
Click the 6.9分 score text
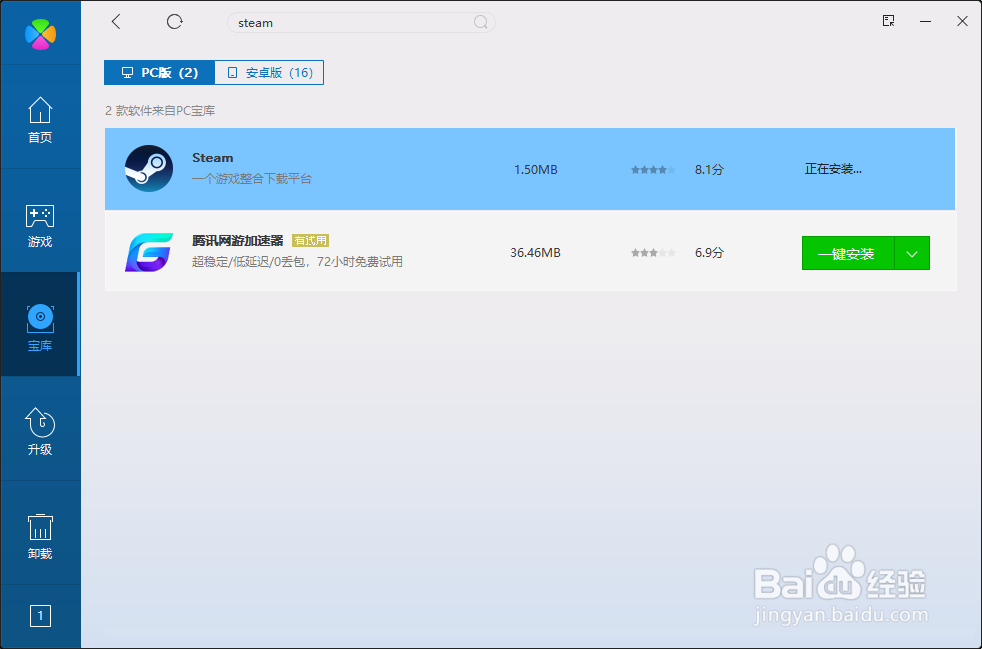(x=709, y=253)
